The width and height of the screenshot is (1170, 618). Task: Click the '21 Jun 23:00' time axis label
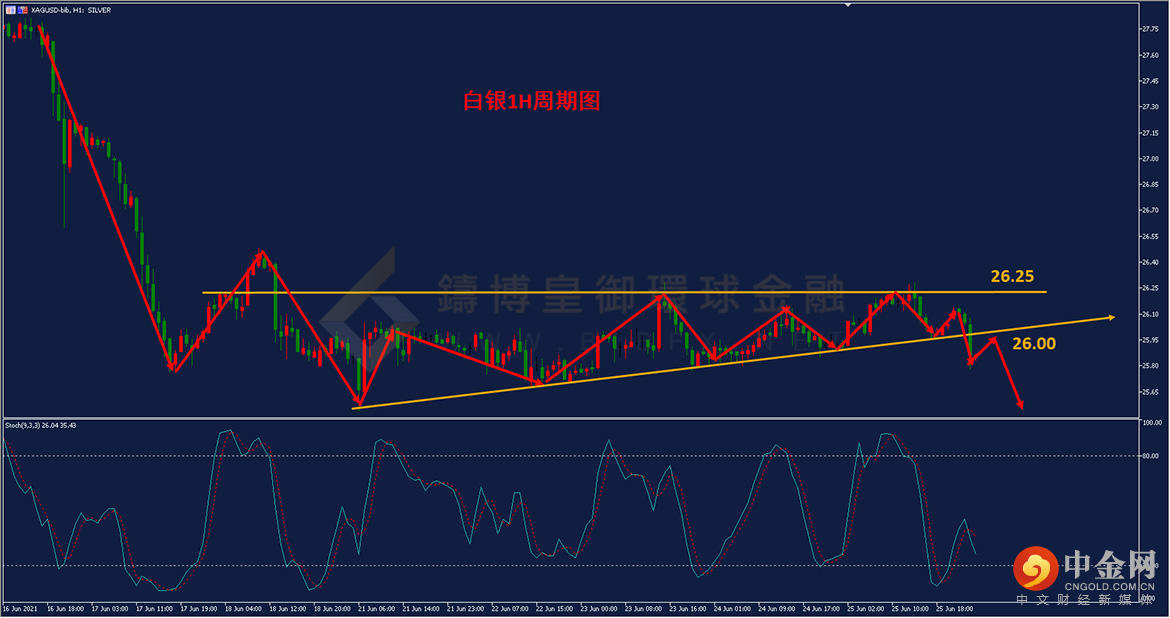(x=466, y=609)
